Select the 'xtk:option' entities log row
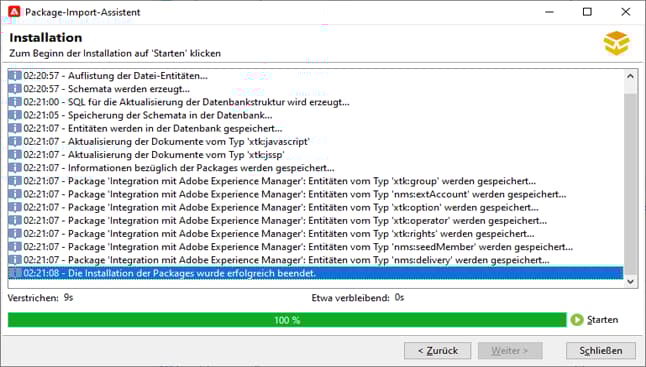 tap(316, 208)
